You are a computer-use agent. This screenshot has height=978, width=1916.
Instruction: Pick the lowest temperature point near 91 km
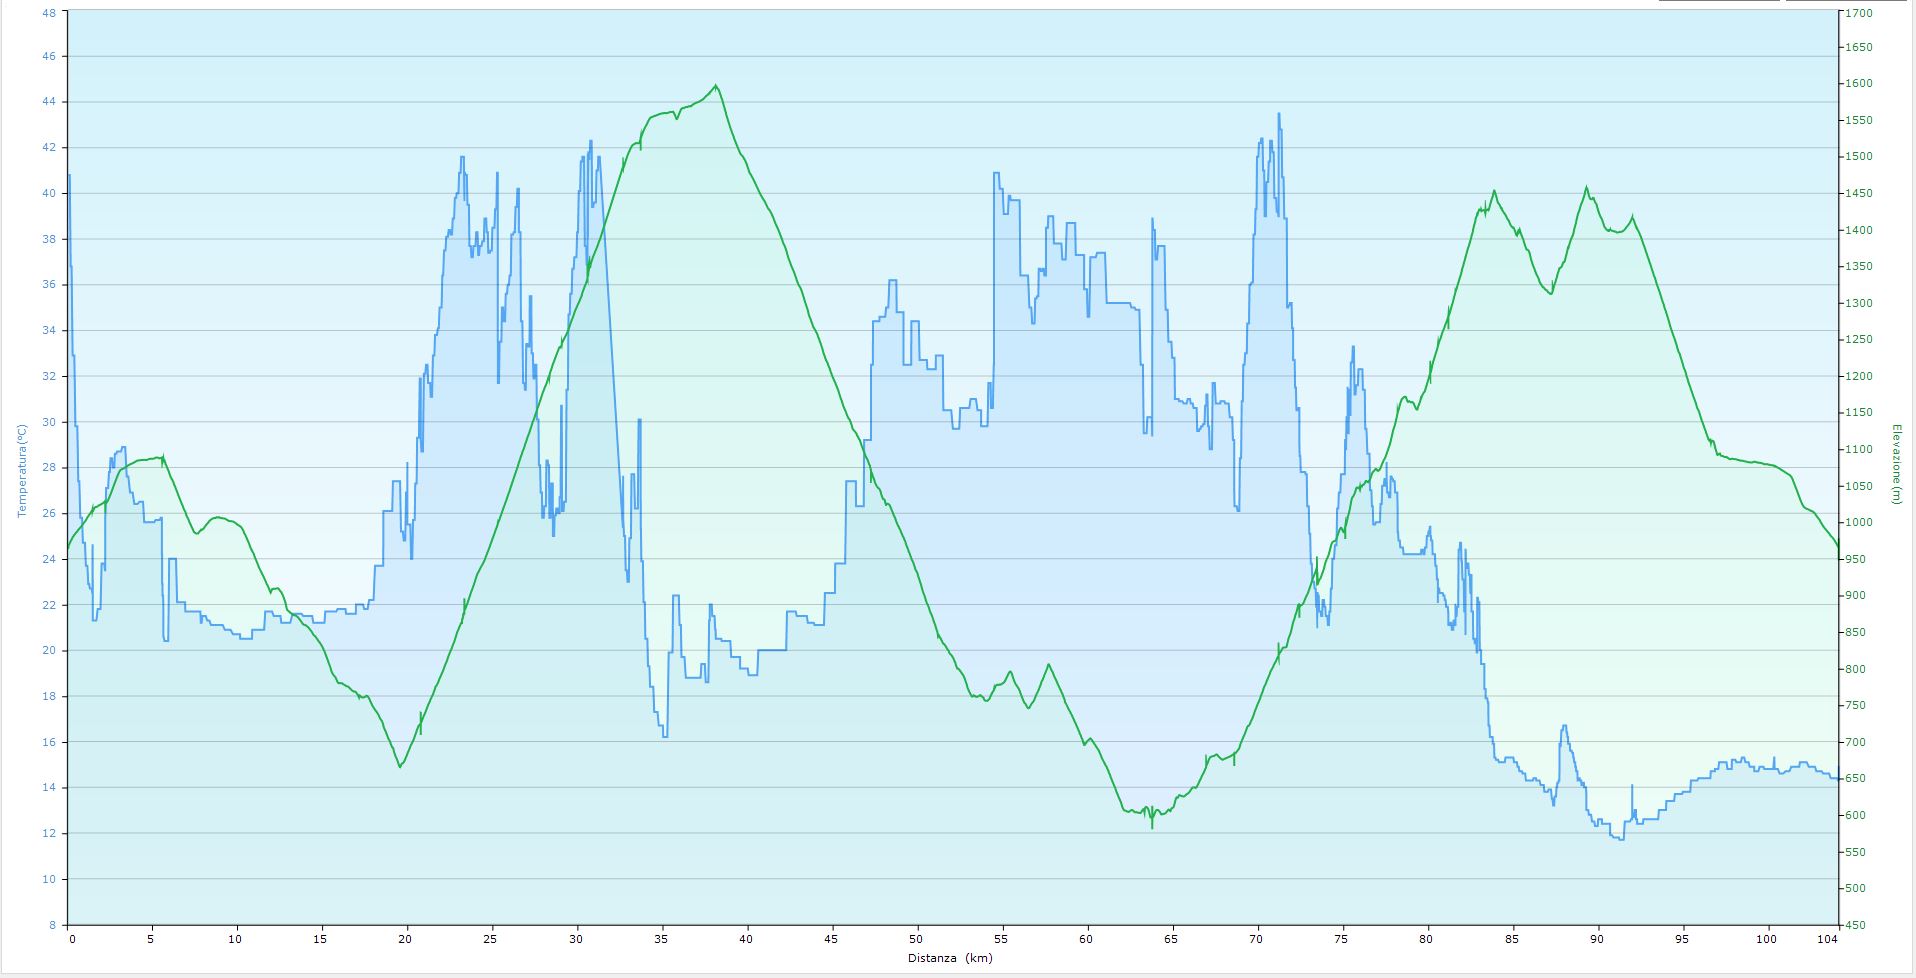point(1618,839)
